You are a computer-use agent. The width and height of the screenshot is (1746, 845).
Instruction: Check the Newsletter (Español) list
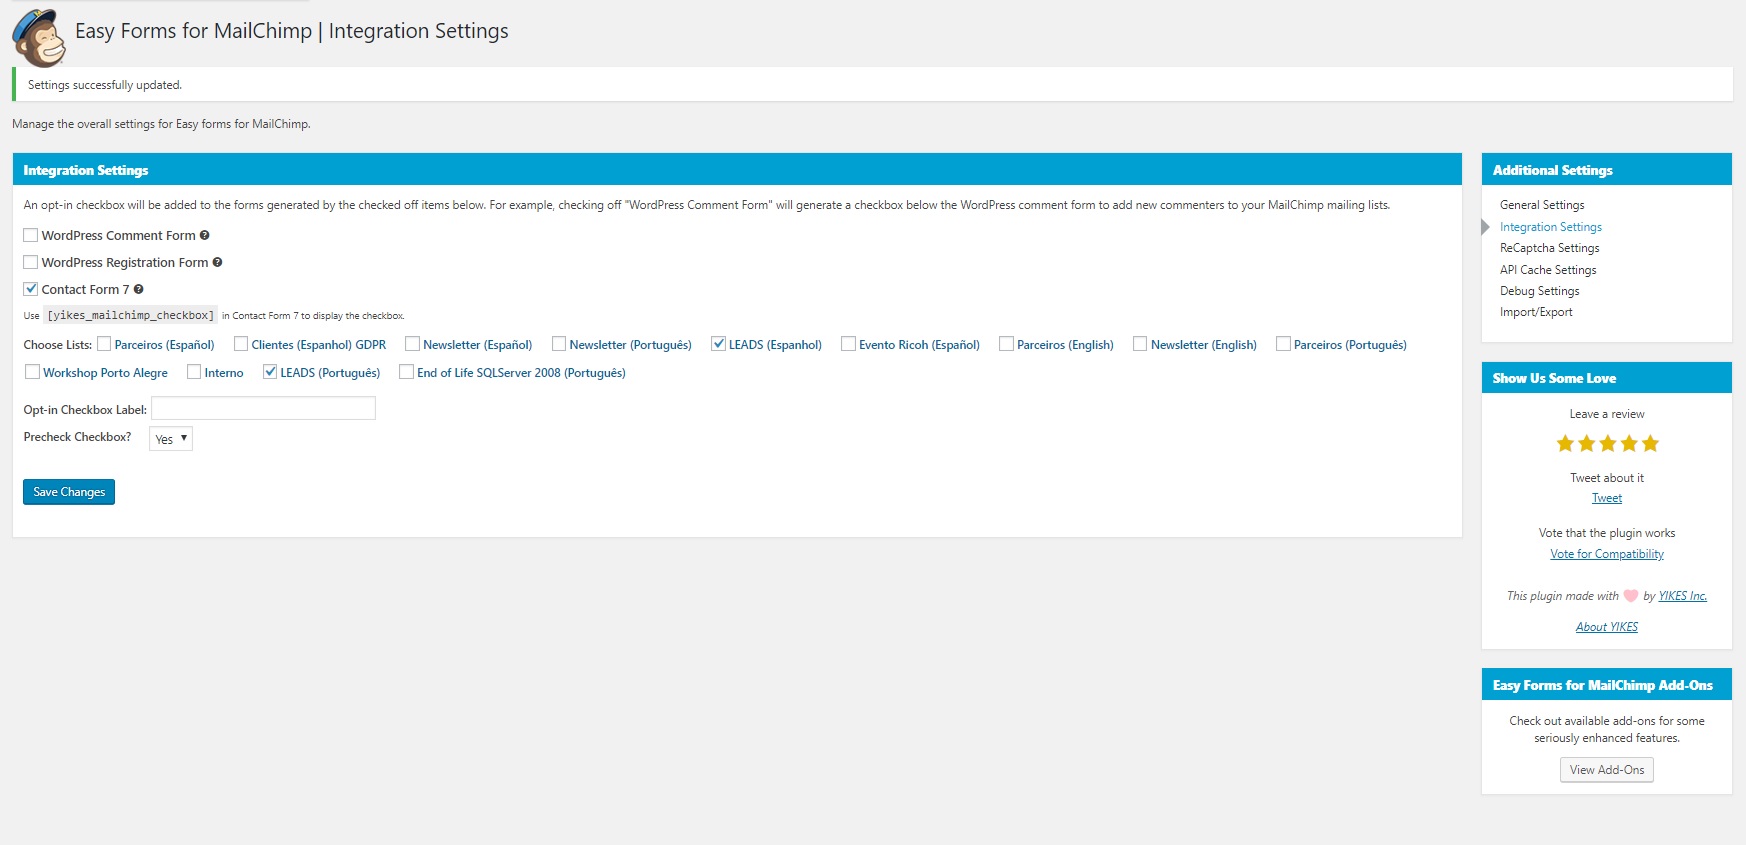coord(412,344)
